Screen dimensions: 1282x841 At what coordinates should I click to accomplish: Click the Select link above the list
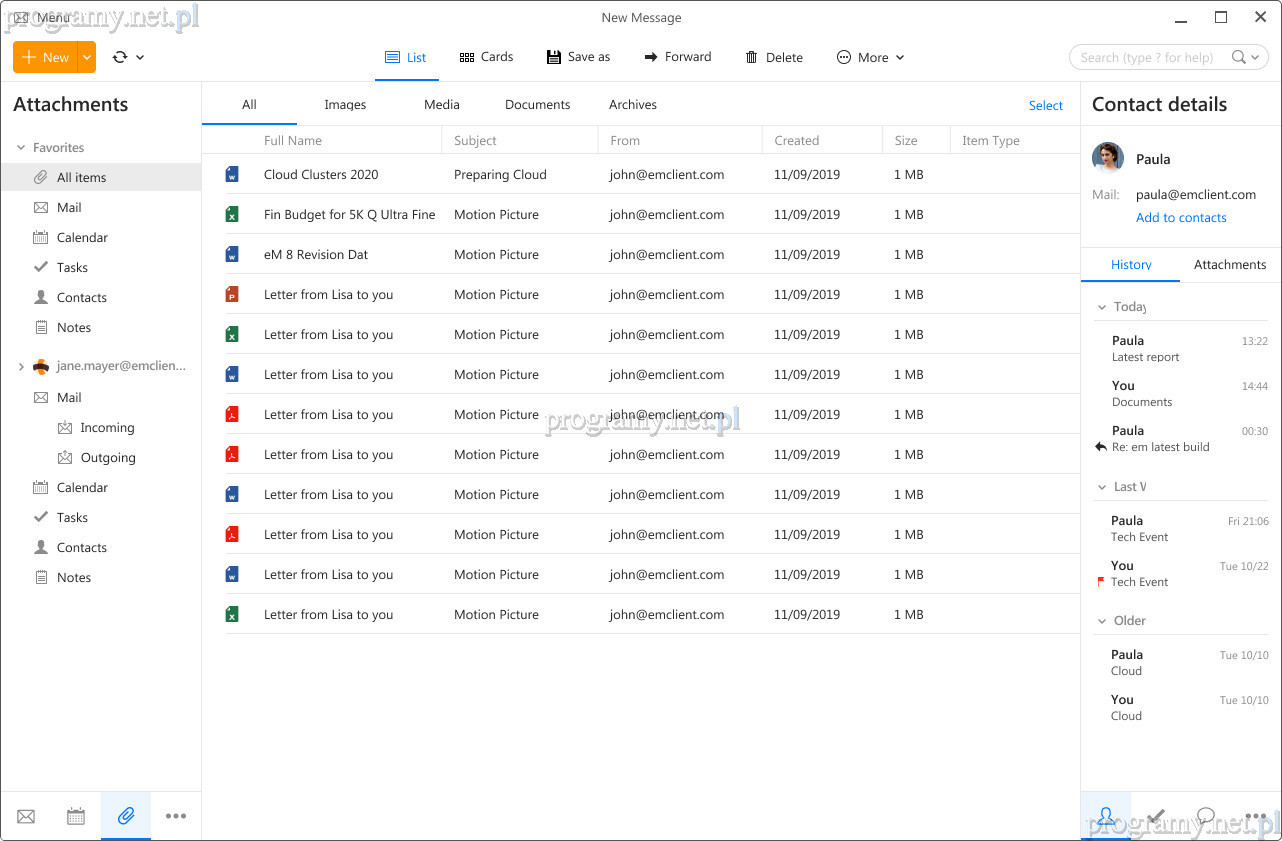[1045, 106]
